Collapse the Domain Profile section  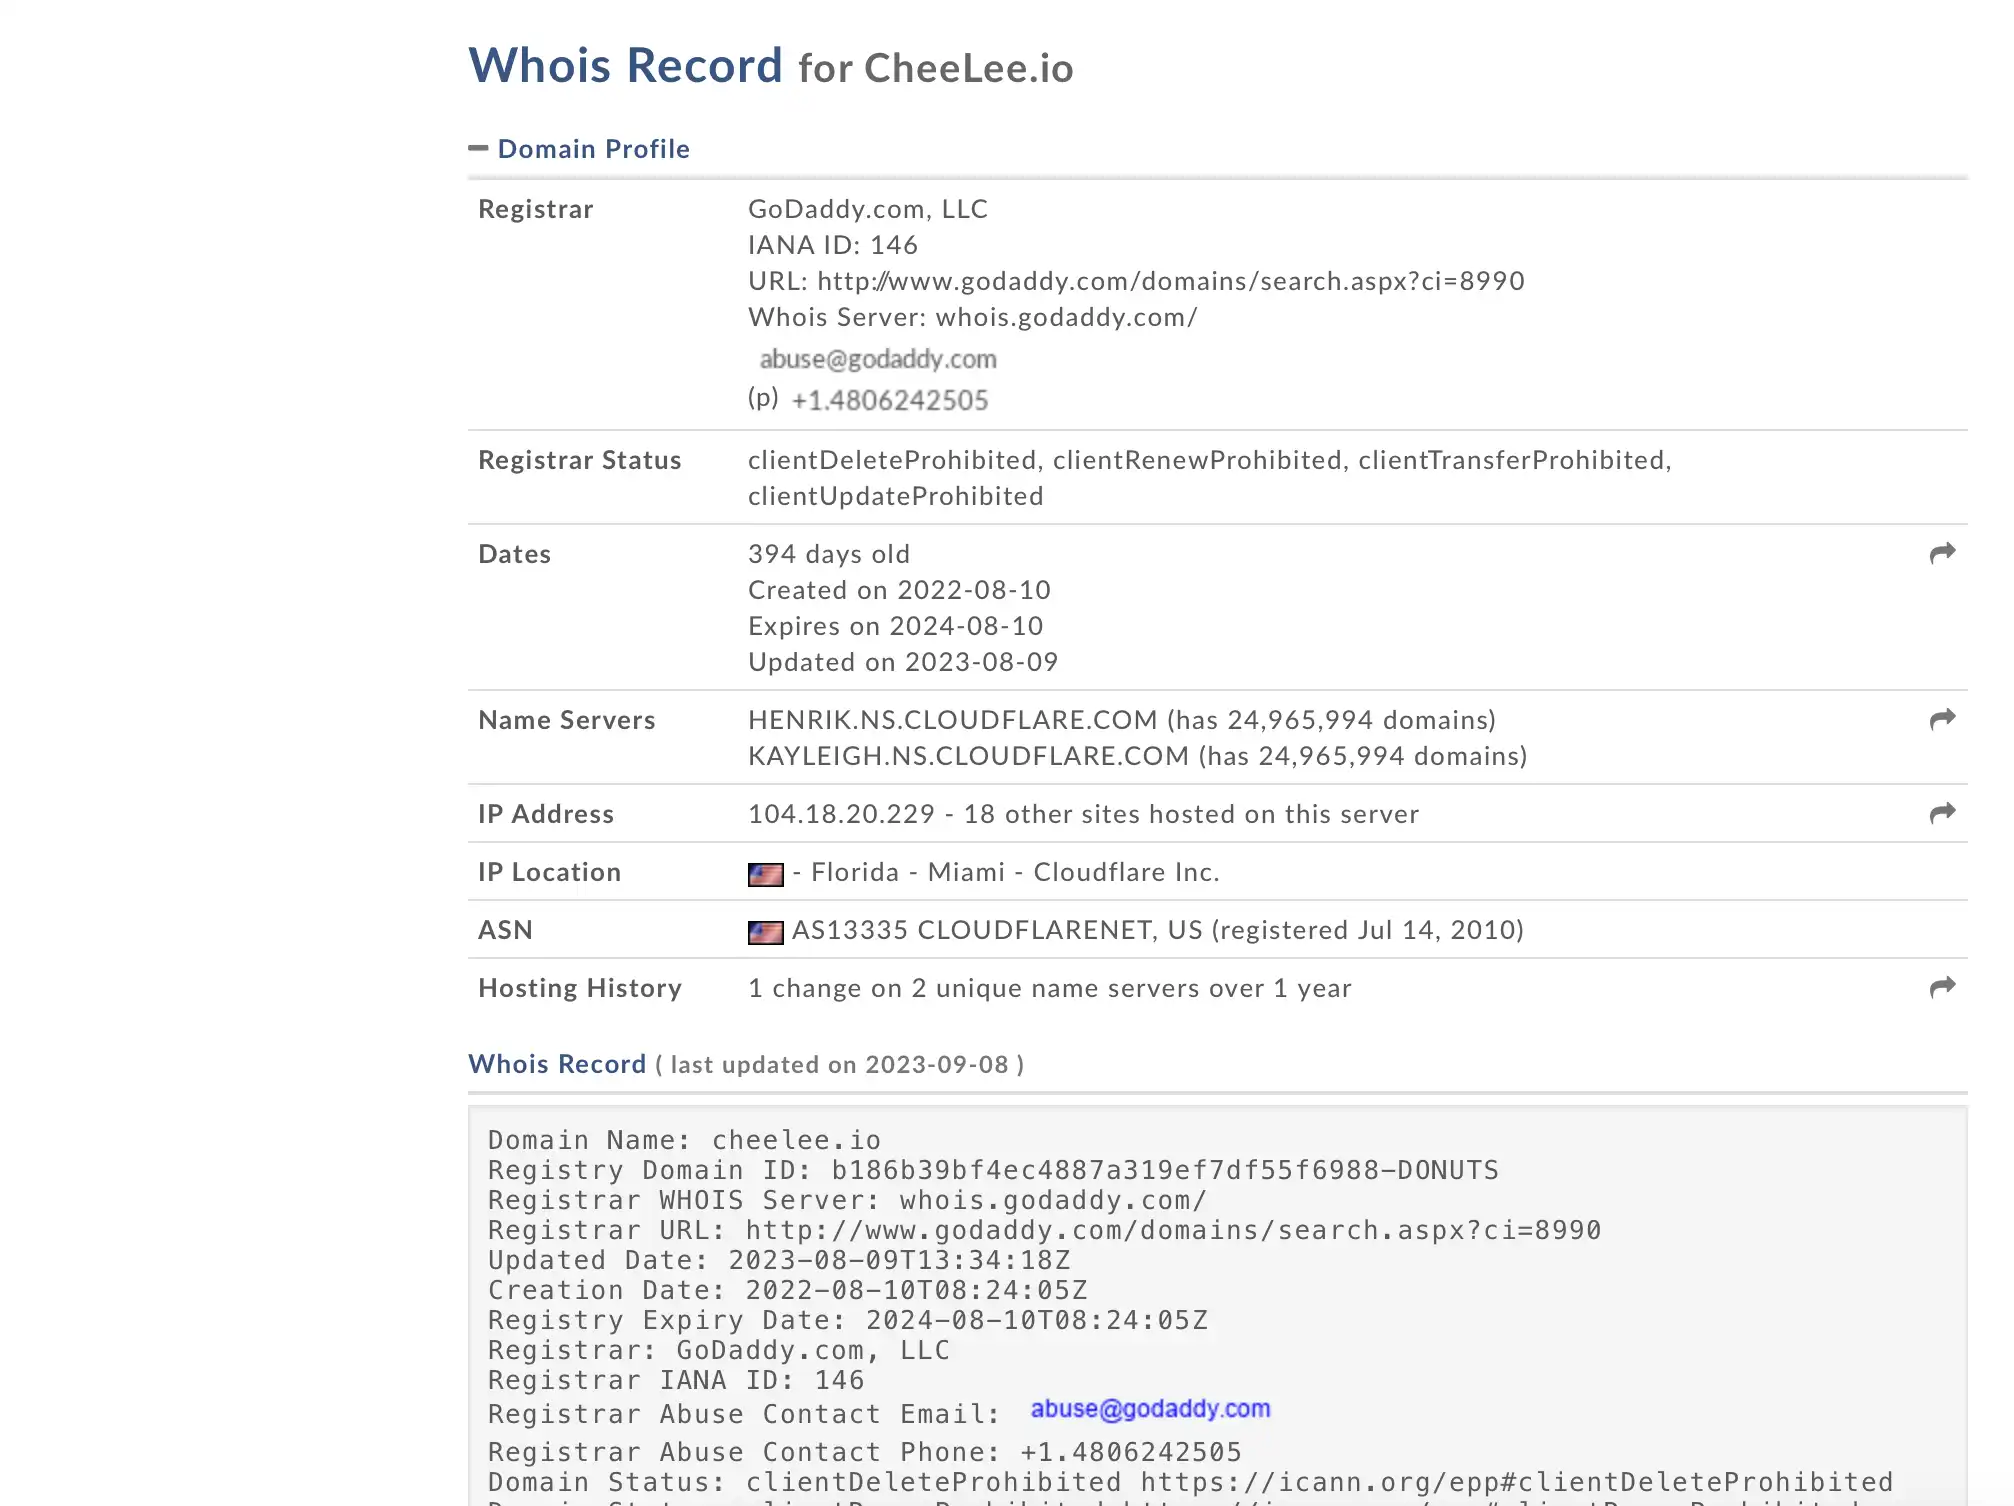click(x=478, y=149)
